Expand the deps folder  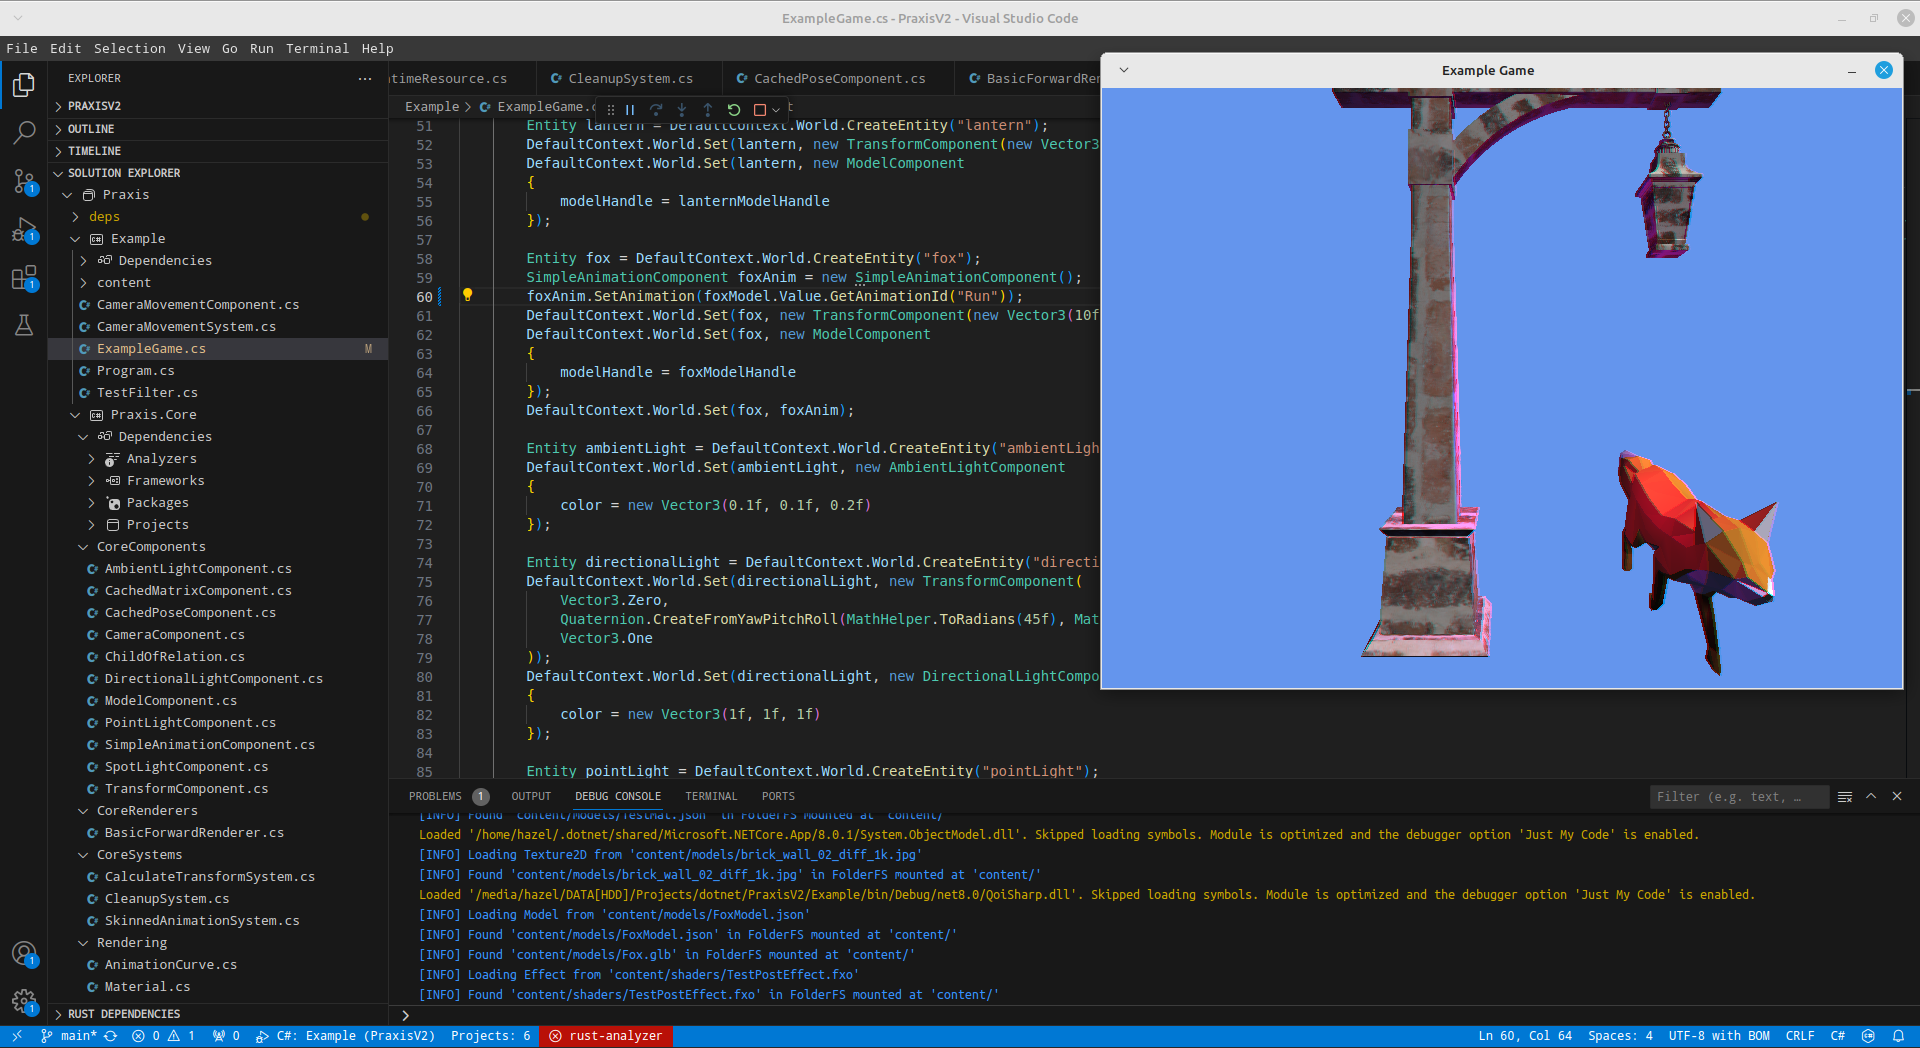(x=104, y=217)
